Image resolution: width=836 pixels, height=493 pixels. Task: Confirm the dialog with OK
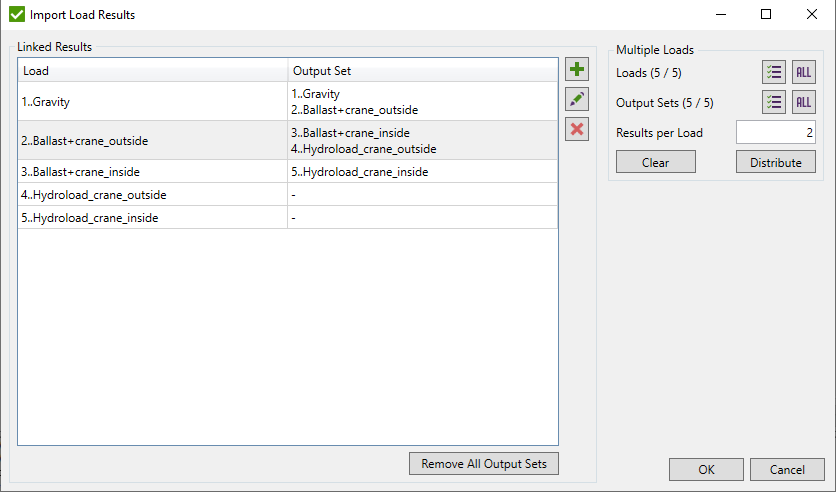pyautogui.click(x=706, y=470)
